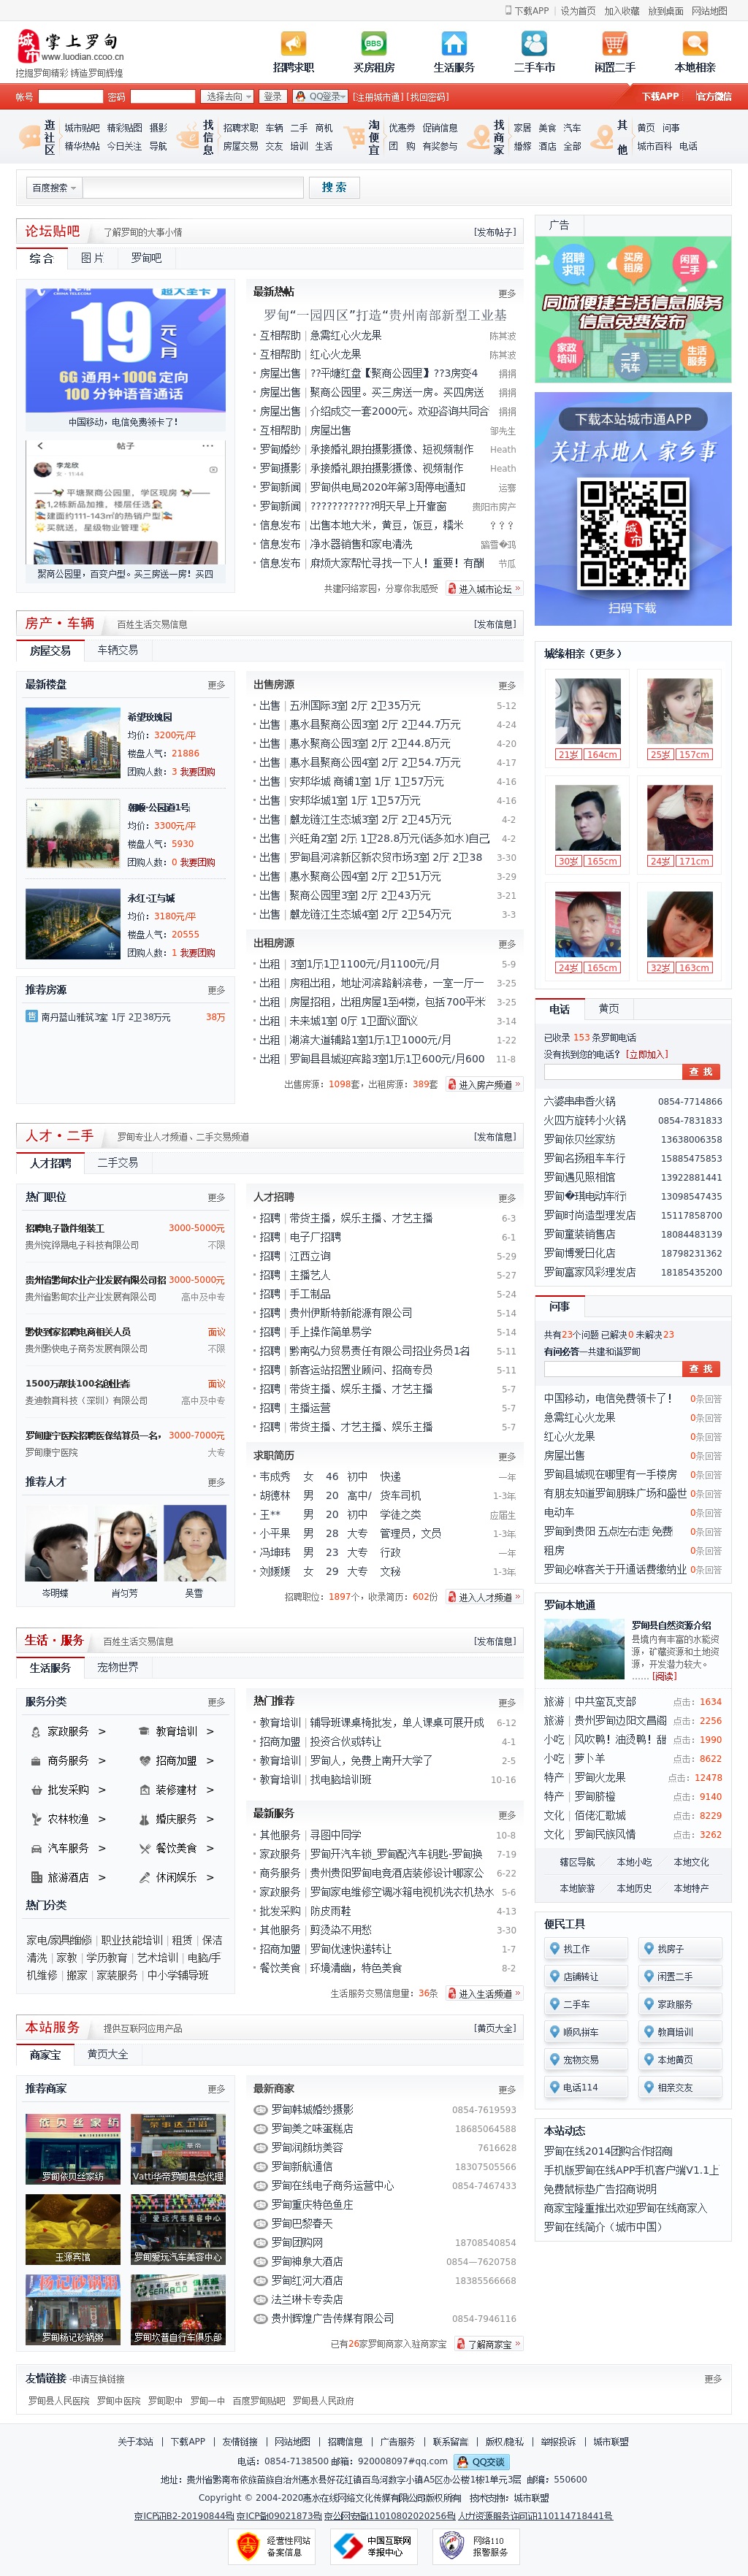Click the 生活服务 house icon

tap(454, 44)
